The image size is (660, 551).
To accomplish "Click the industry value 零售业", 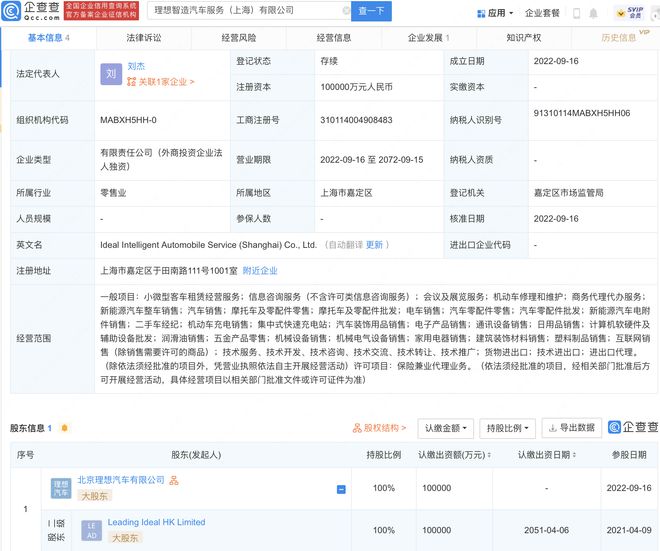I will [x=113, y=193].
